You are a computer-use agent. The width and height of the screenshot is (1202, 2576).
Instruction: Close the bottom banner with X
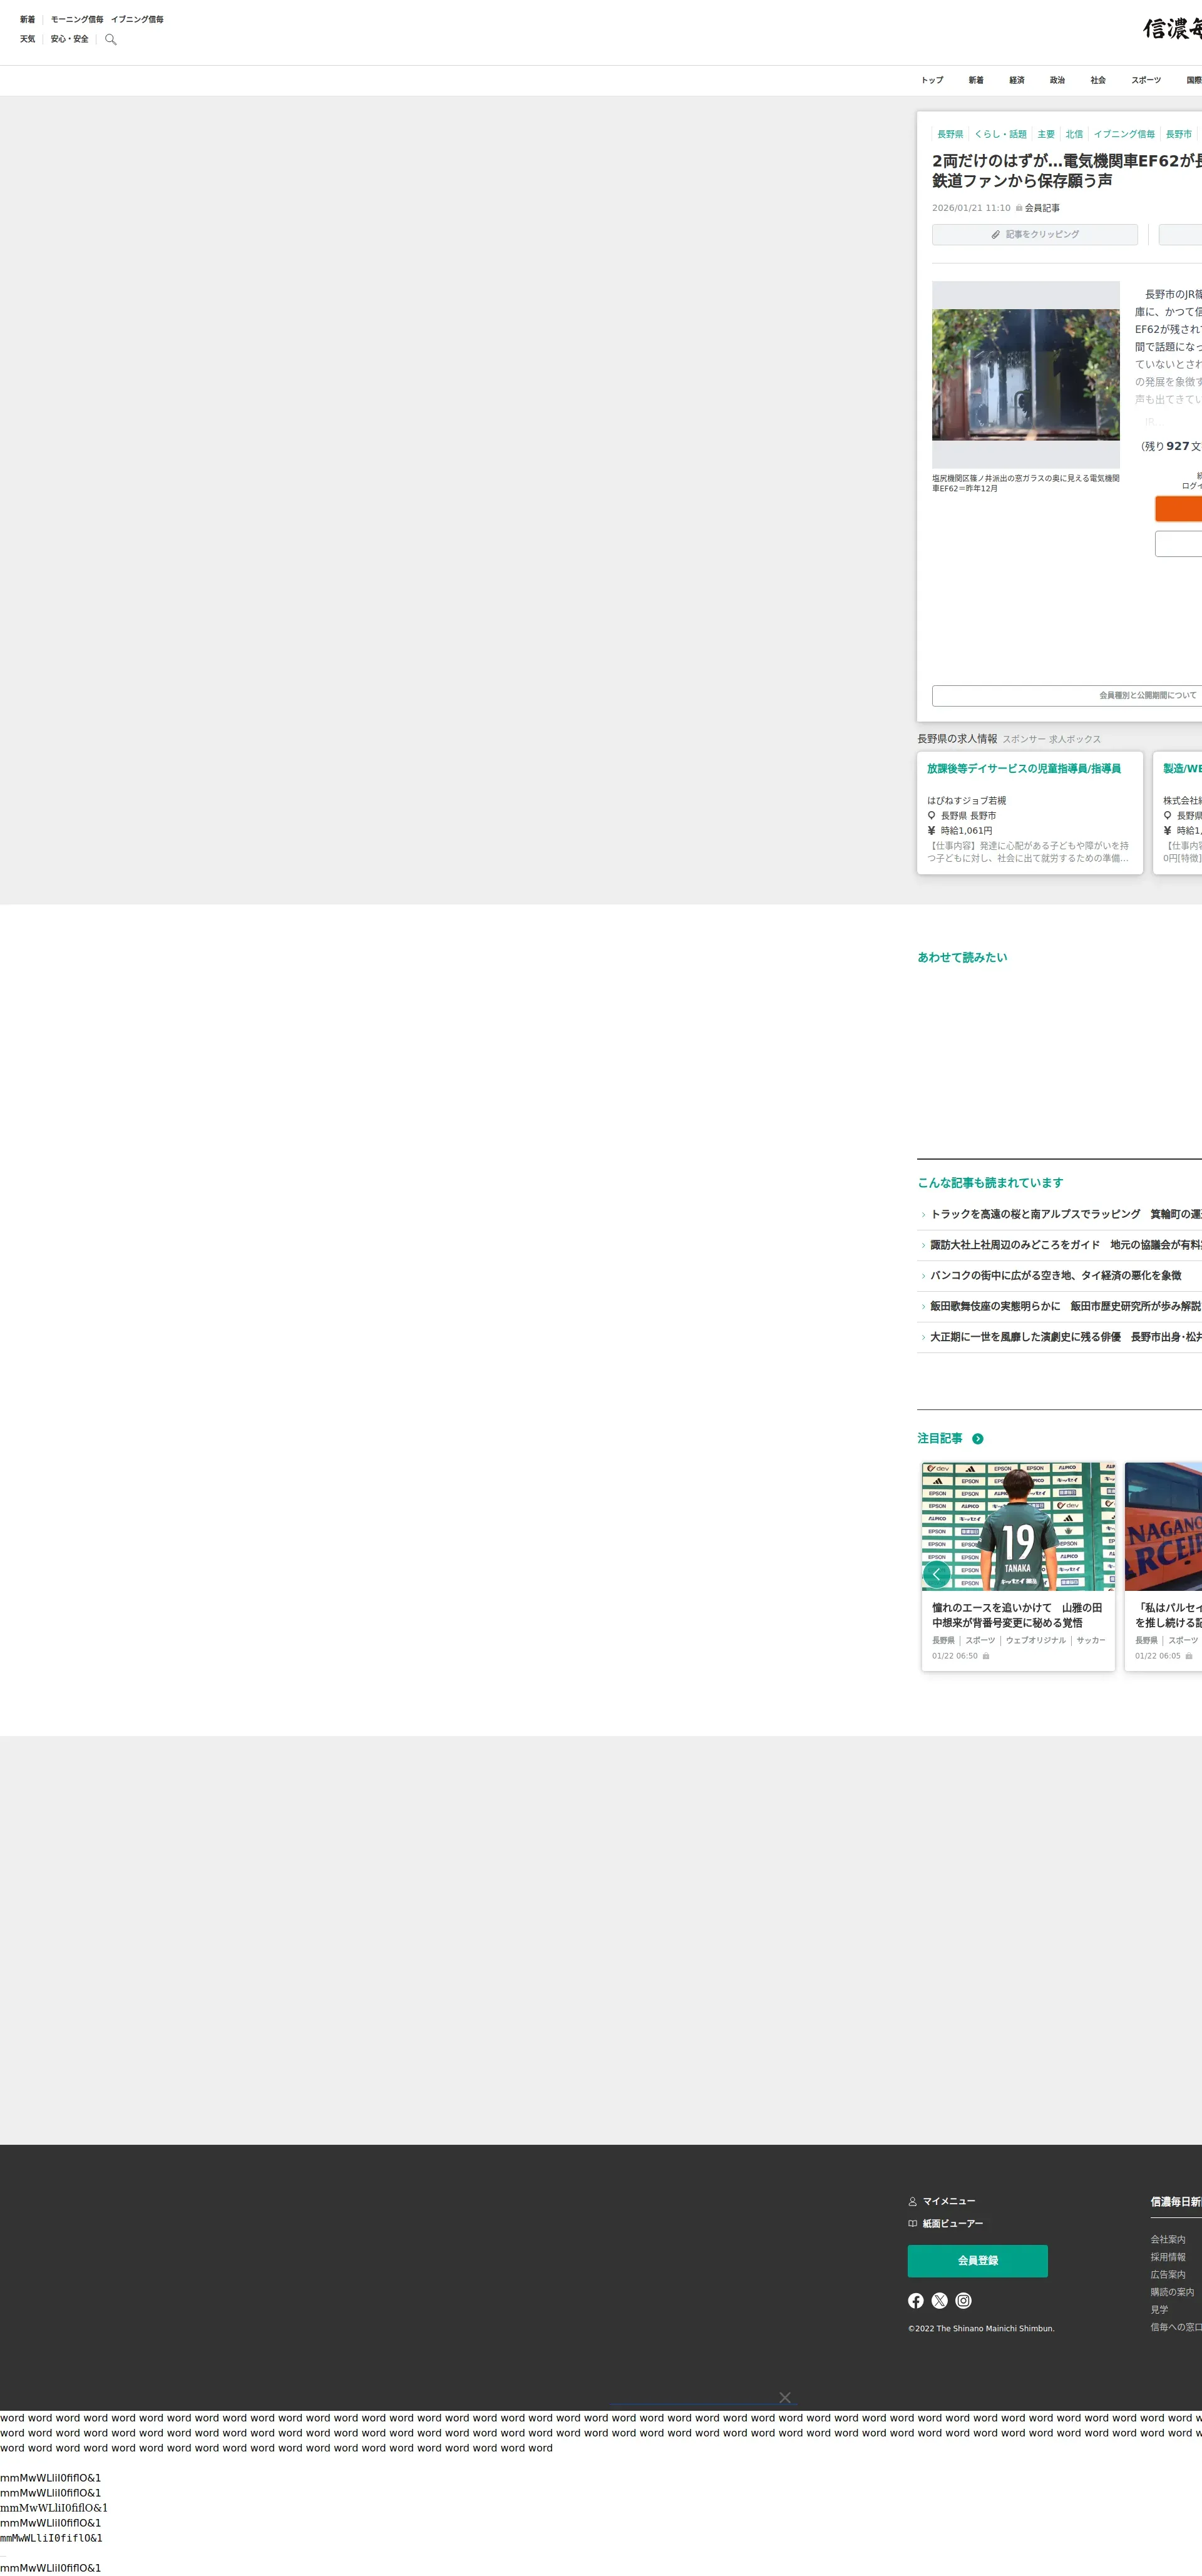pos(785,2397)
